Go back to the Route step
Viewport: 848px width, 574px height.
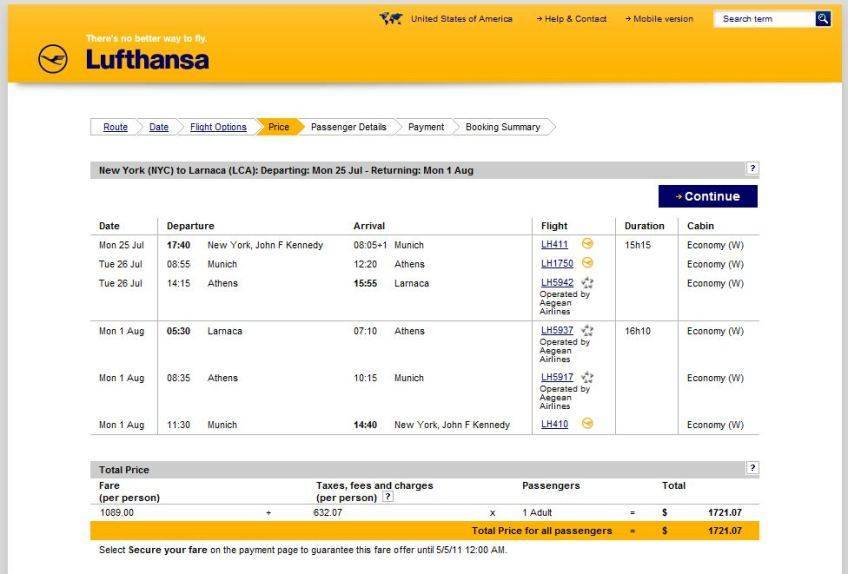(x=115, y=127)
